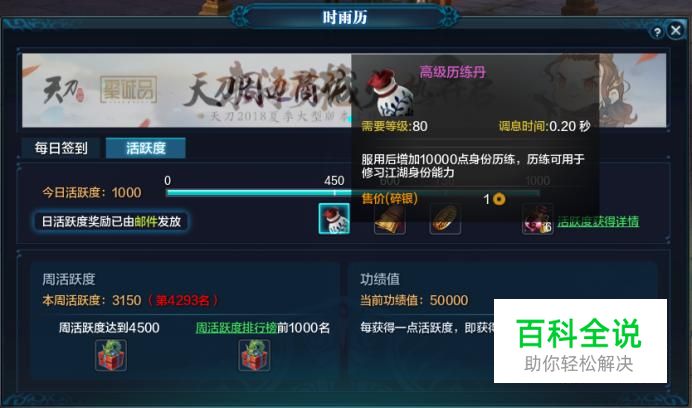Click the 高级历练丹 item title
Viewport: 692px width, 408px height.
click(452, 72)
